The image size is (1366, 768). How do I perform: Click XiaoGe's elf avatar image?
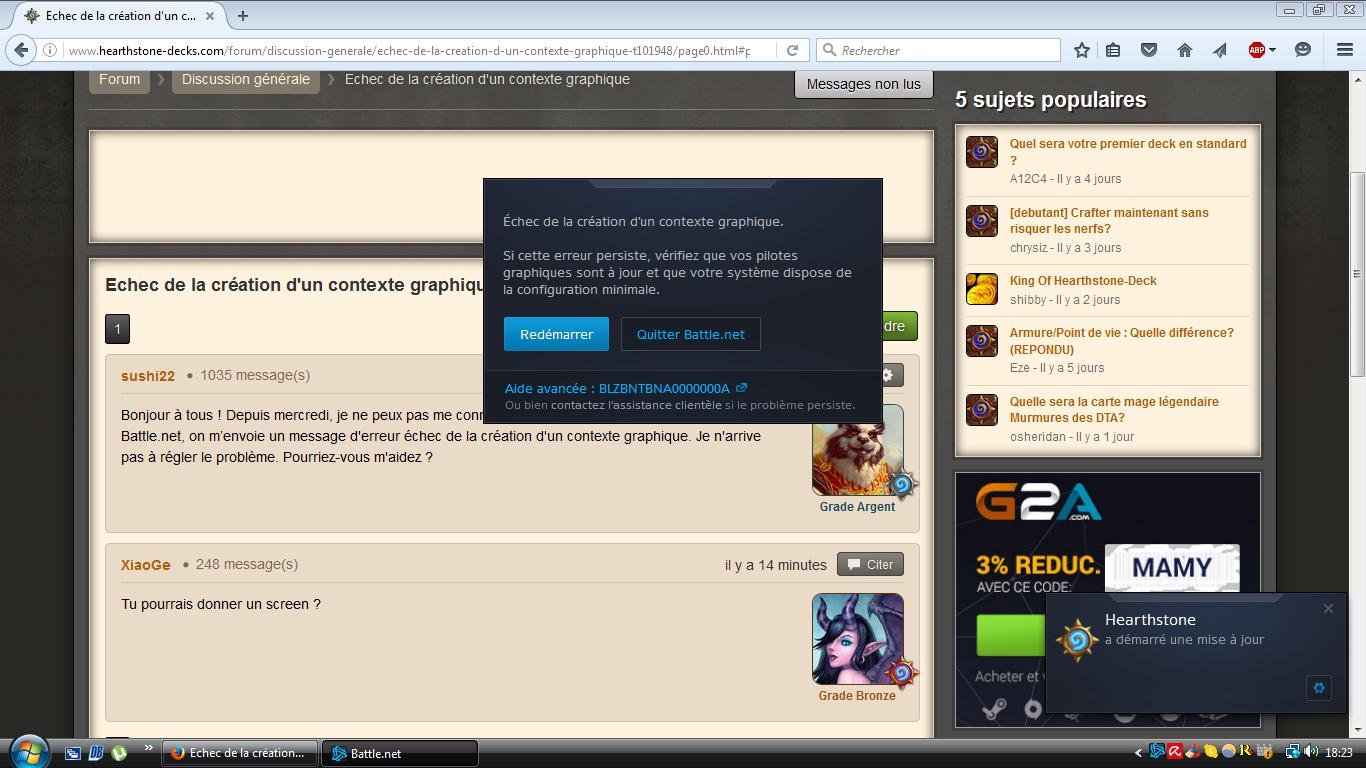[x=858, y=639]
